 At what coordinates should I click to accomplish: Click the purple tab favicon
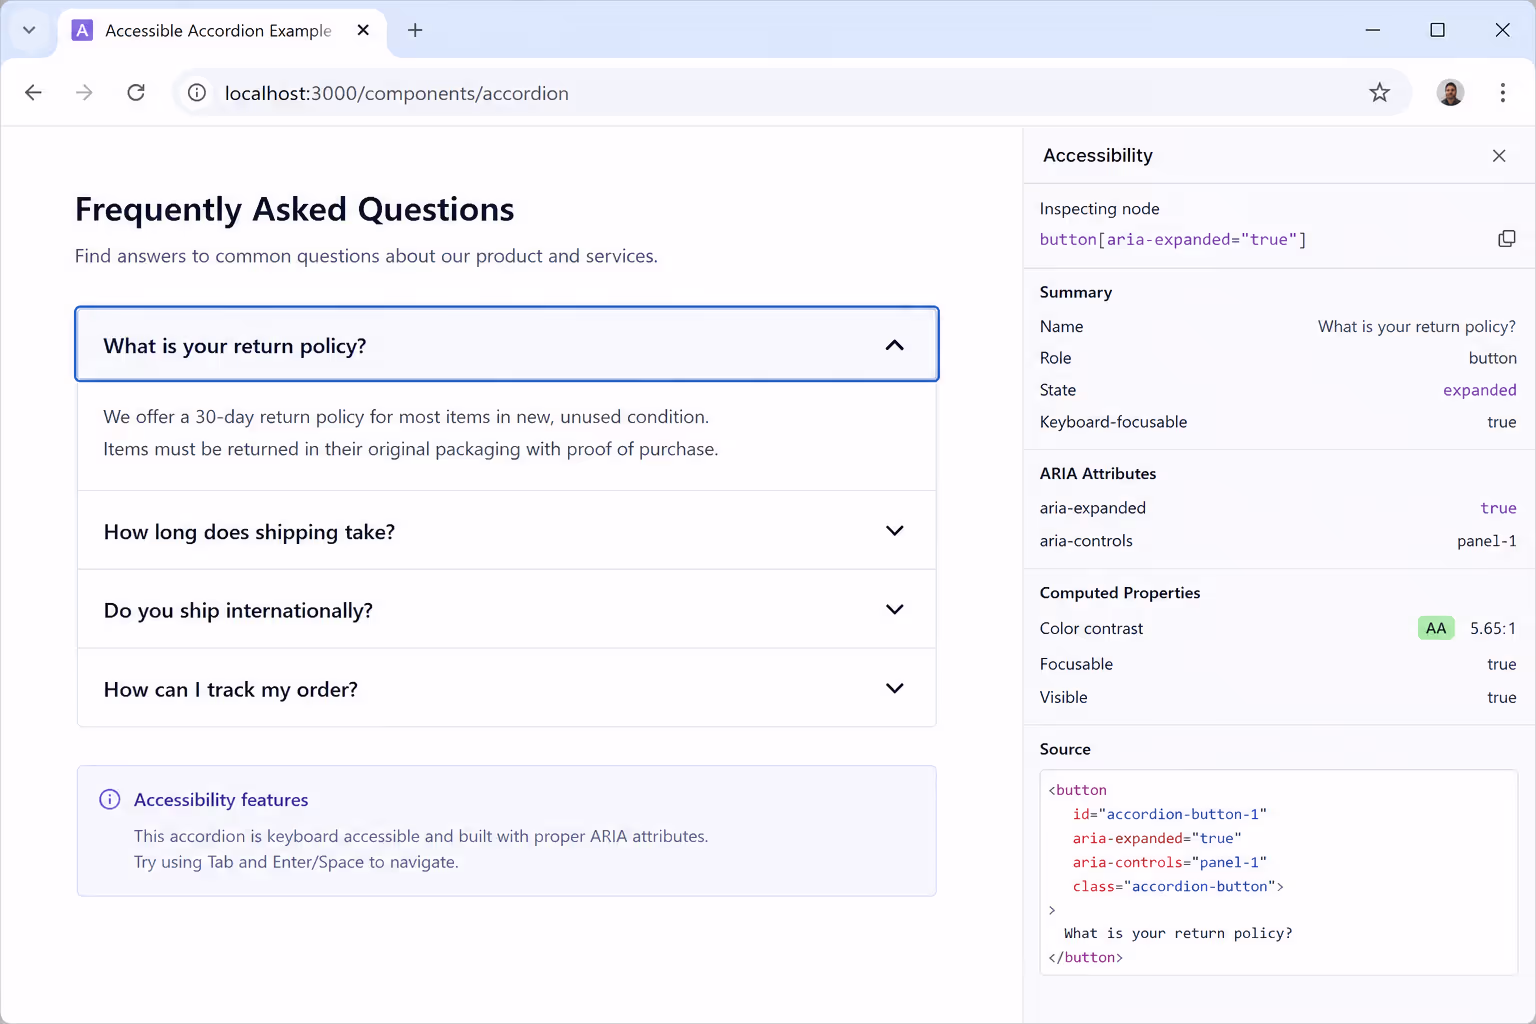(83, 30)
